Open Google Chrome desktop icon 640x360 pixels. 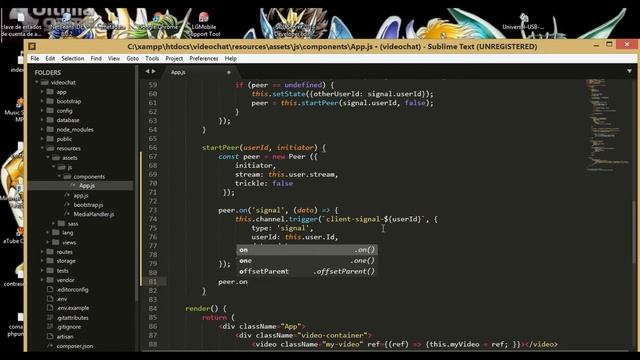158,22
